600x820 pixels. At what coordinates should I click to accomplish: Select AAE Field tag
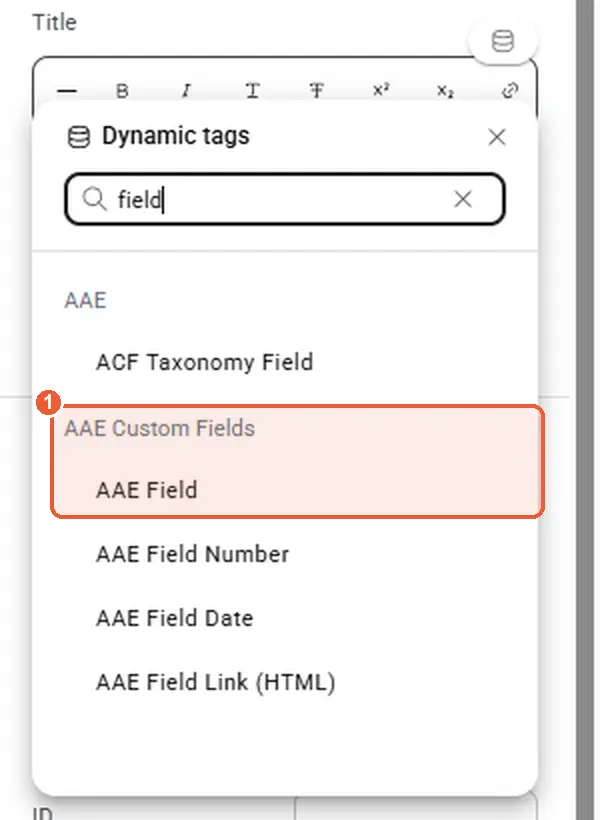pos(146,490)
